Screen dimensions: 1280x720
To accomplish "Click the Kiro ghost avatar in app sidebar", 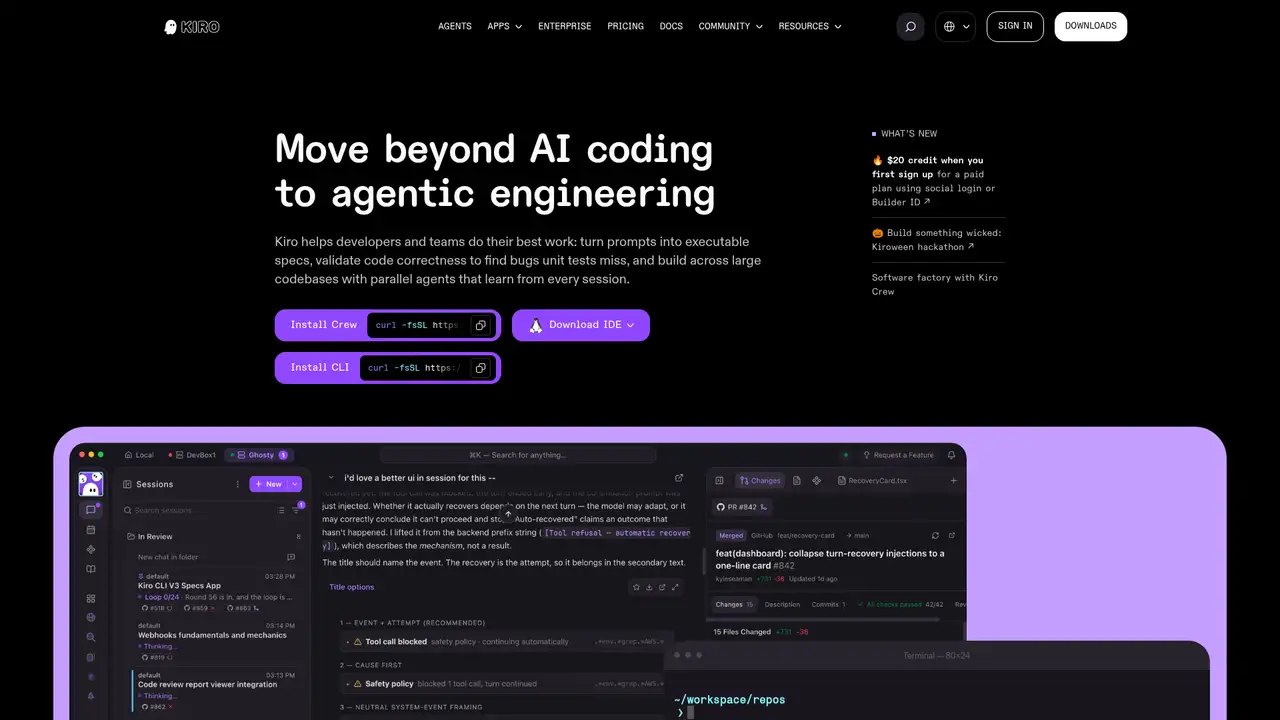I will coord(91,484).
